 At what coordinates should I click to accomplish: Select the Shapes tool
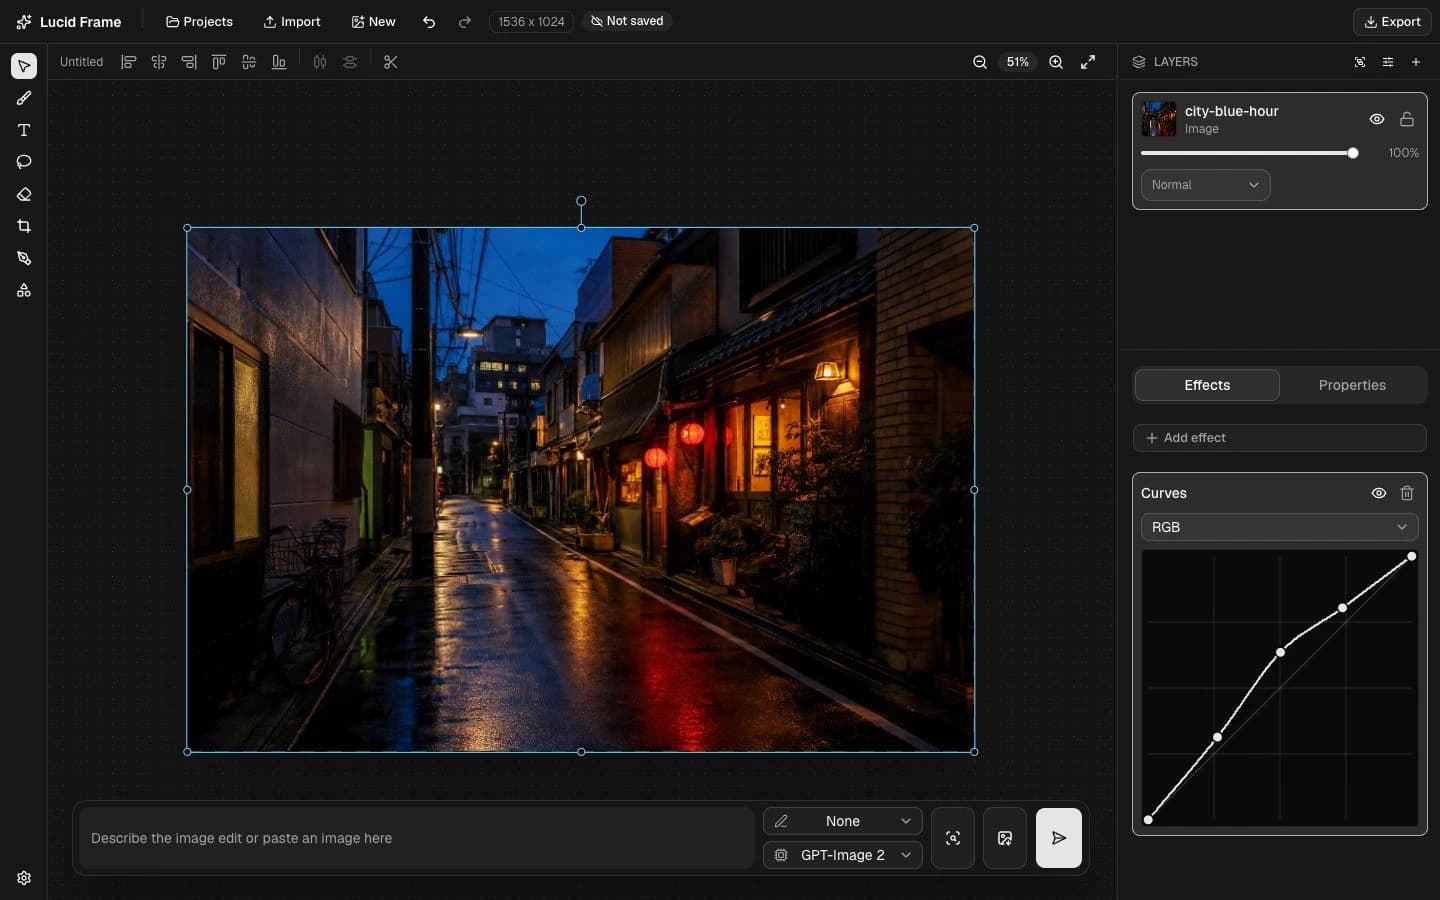tap(24, 290)
